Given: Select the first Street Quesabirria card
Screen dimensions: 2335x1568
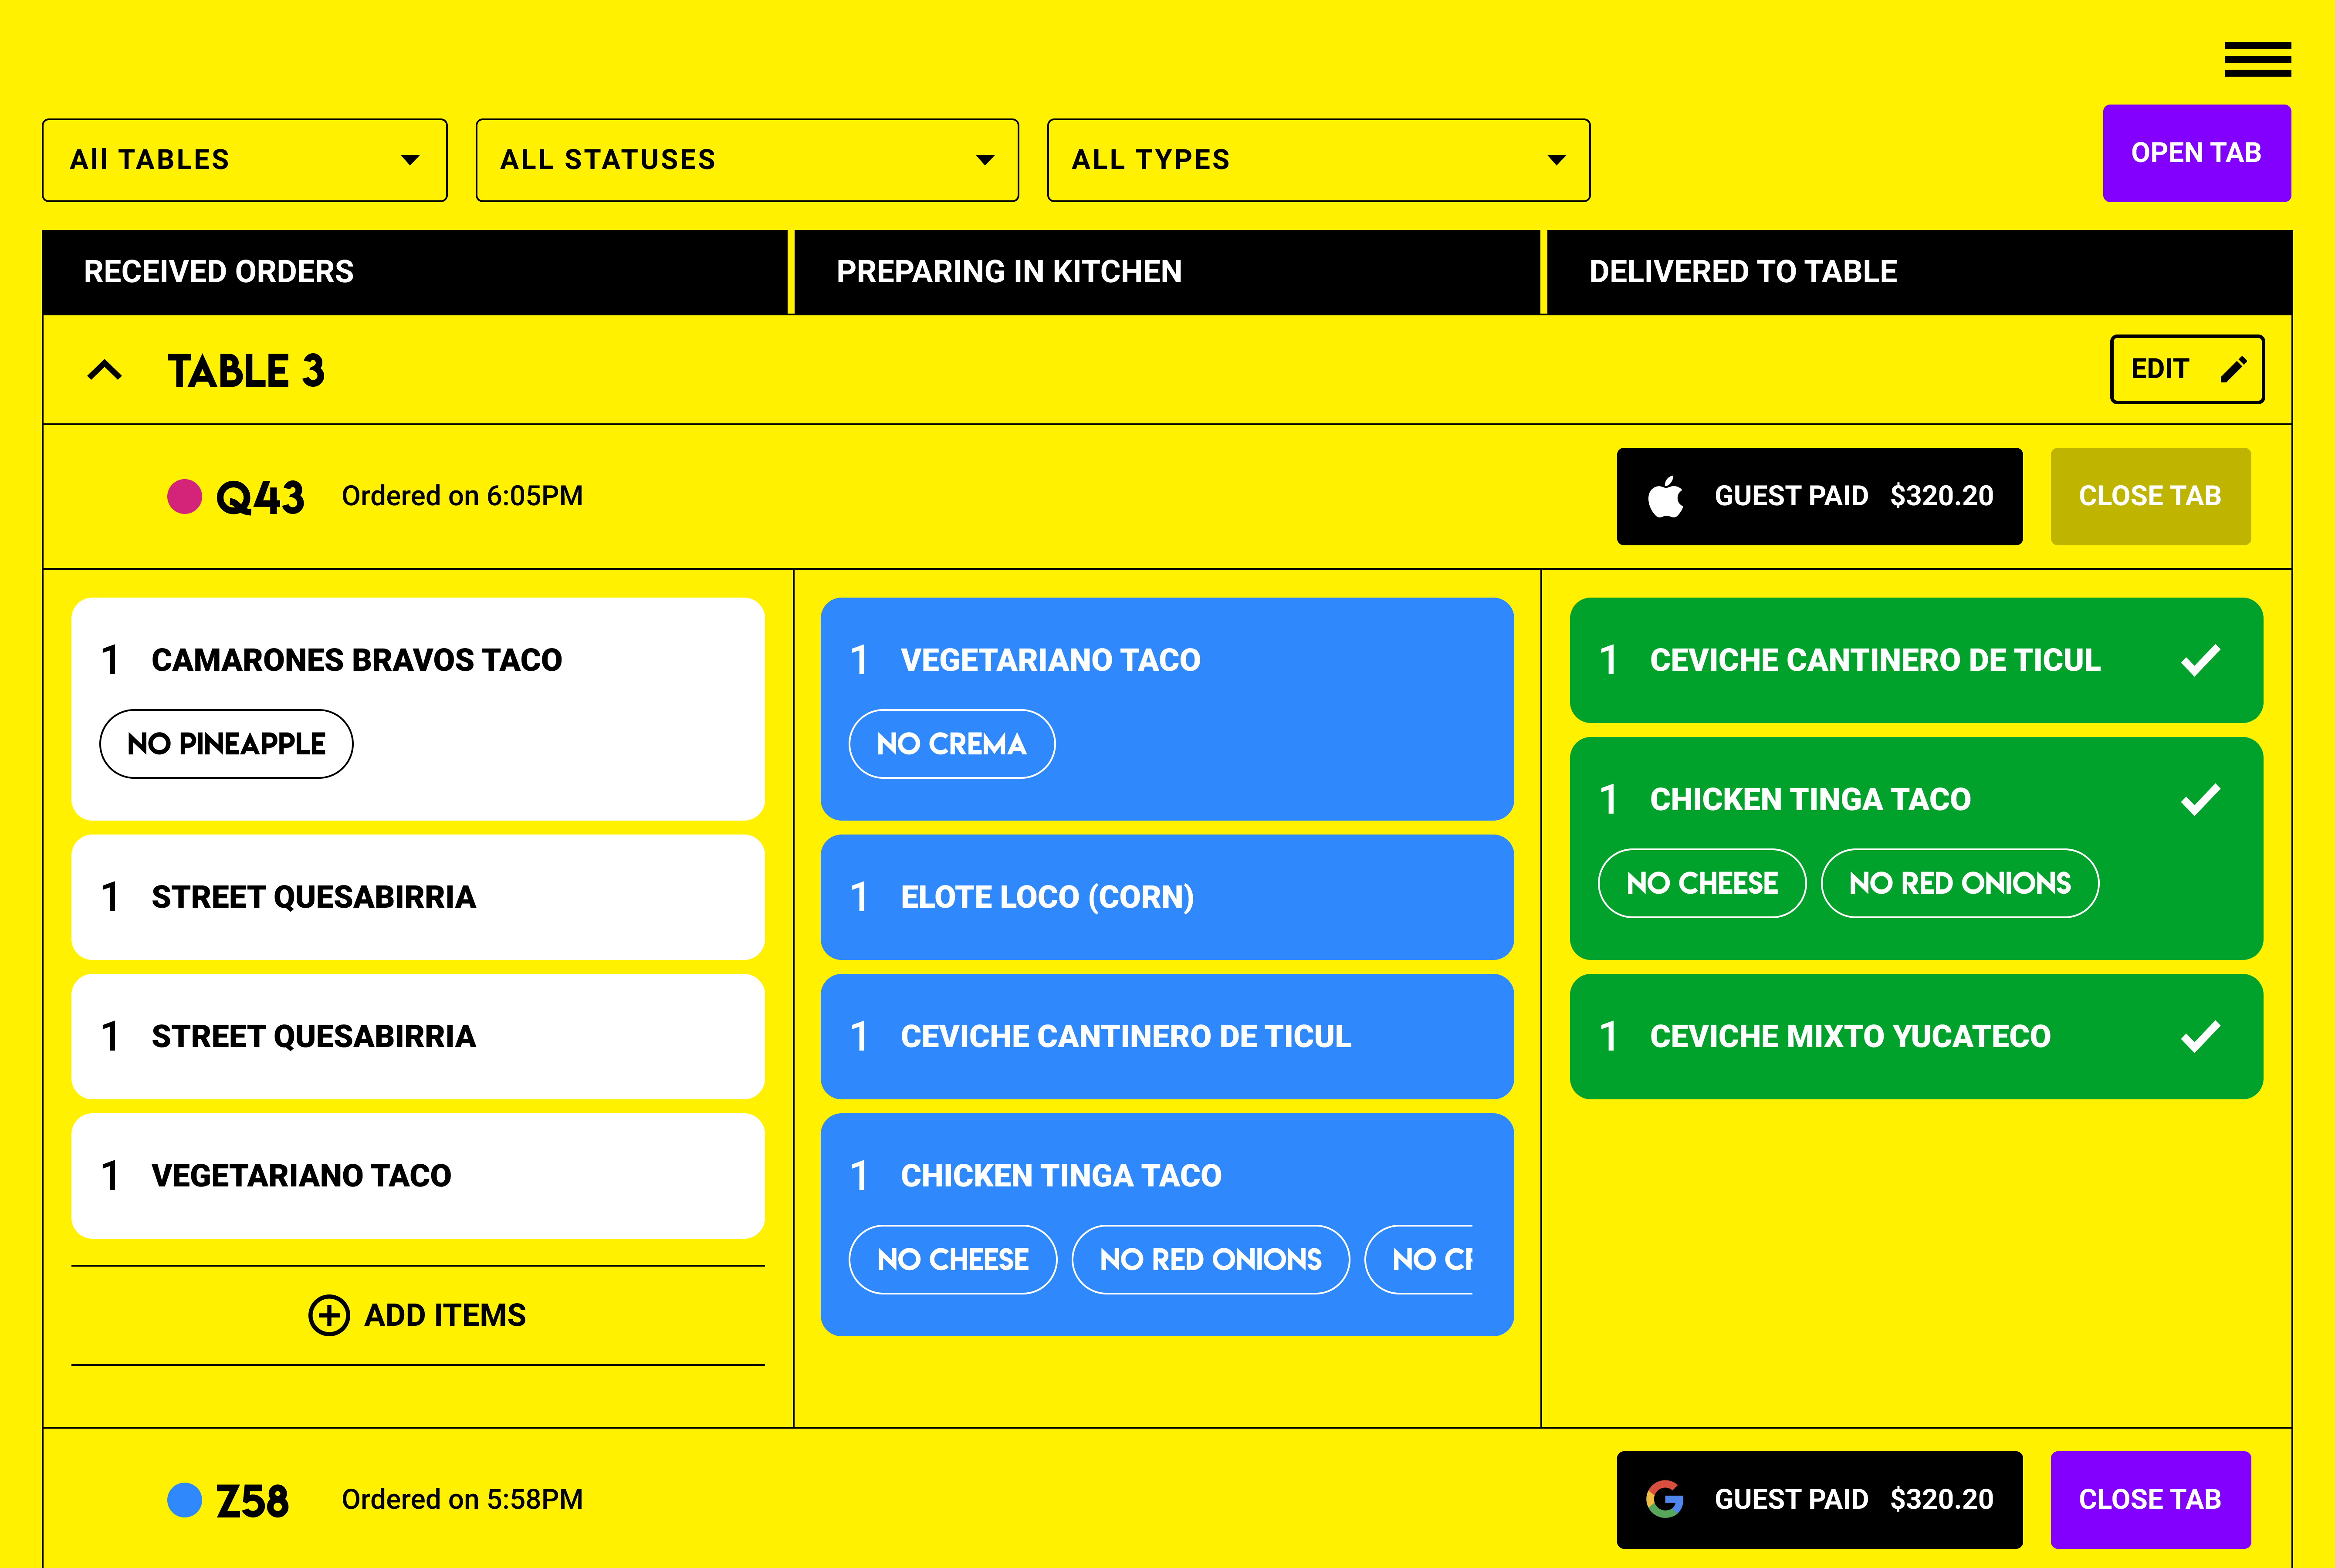Looking at the screenshot, I should (418, 897).
